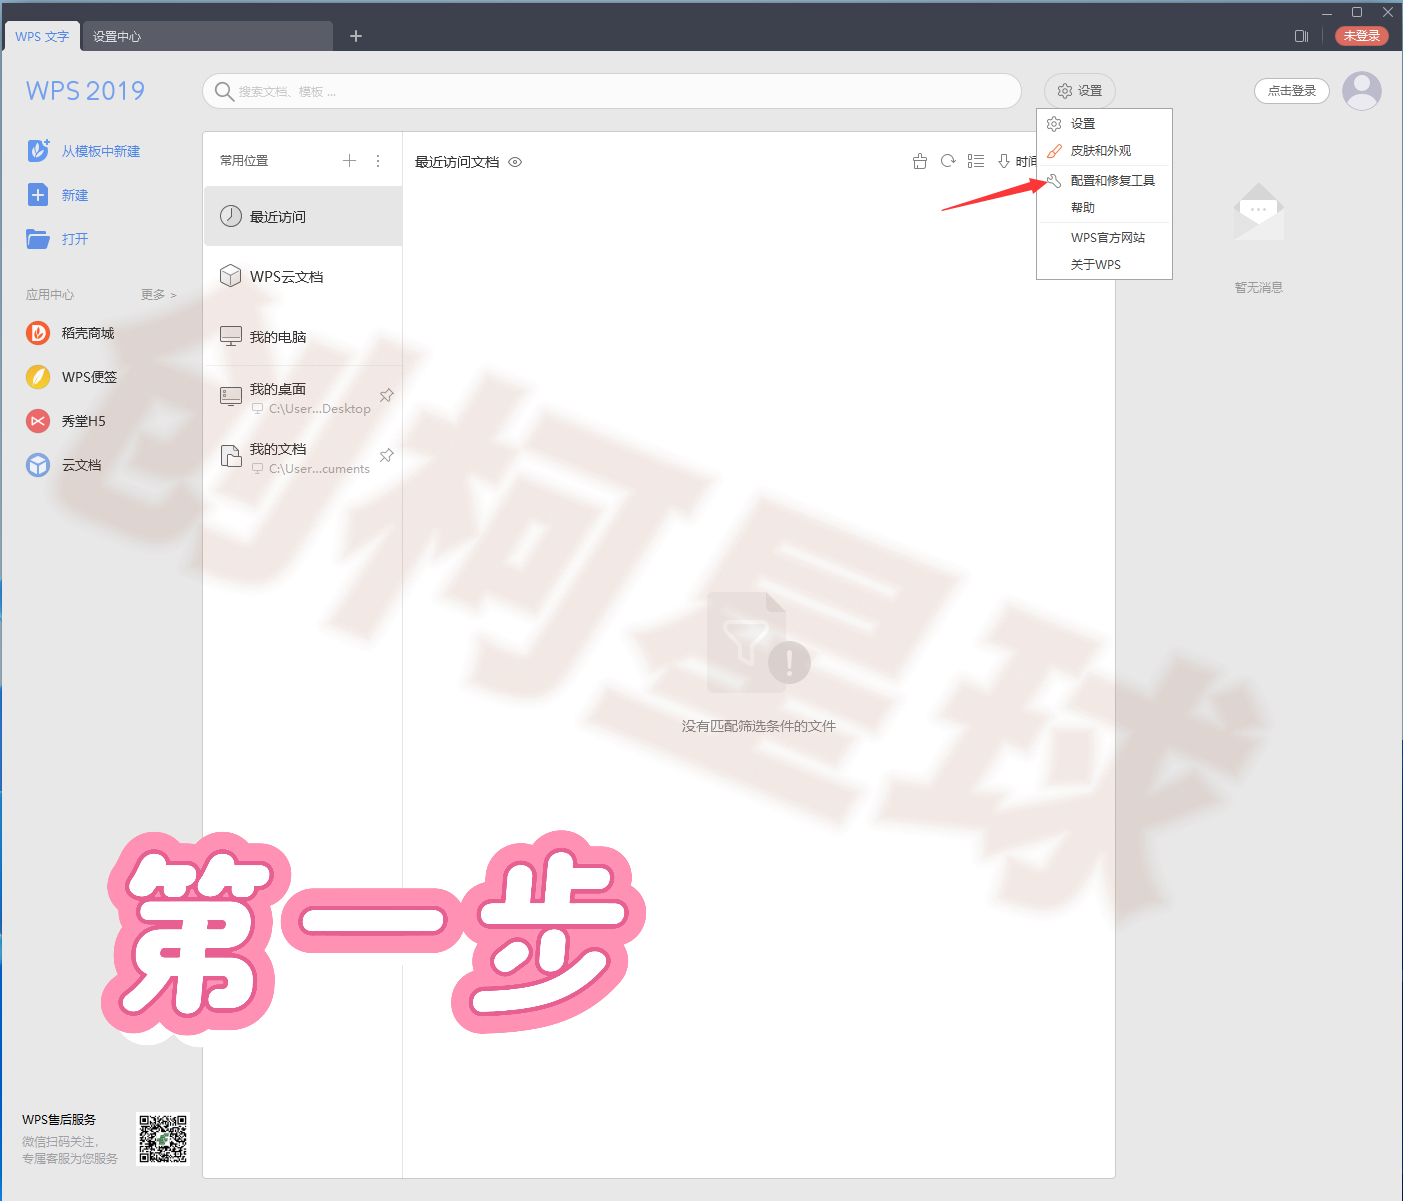Click the red 未登录 badge
Viewport: 1403px width, 1201px height.
(x=1362, y=36)
